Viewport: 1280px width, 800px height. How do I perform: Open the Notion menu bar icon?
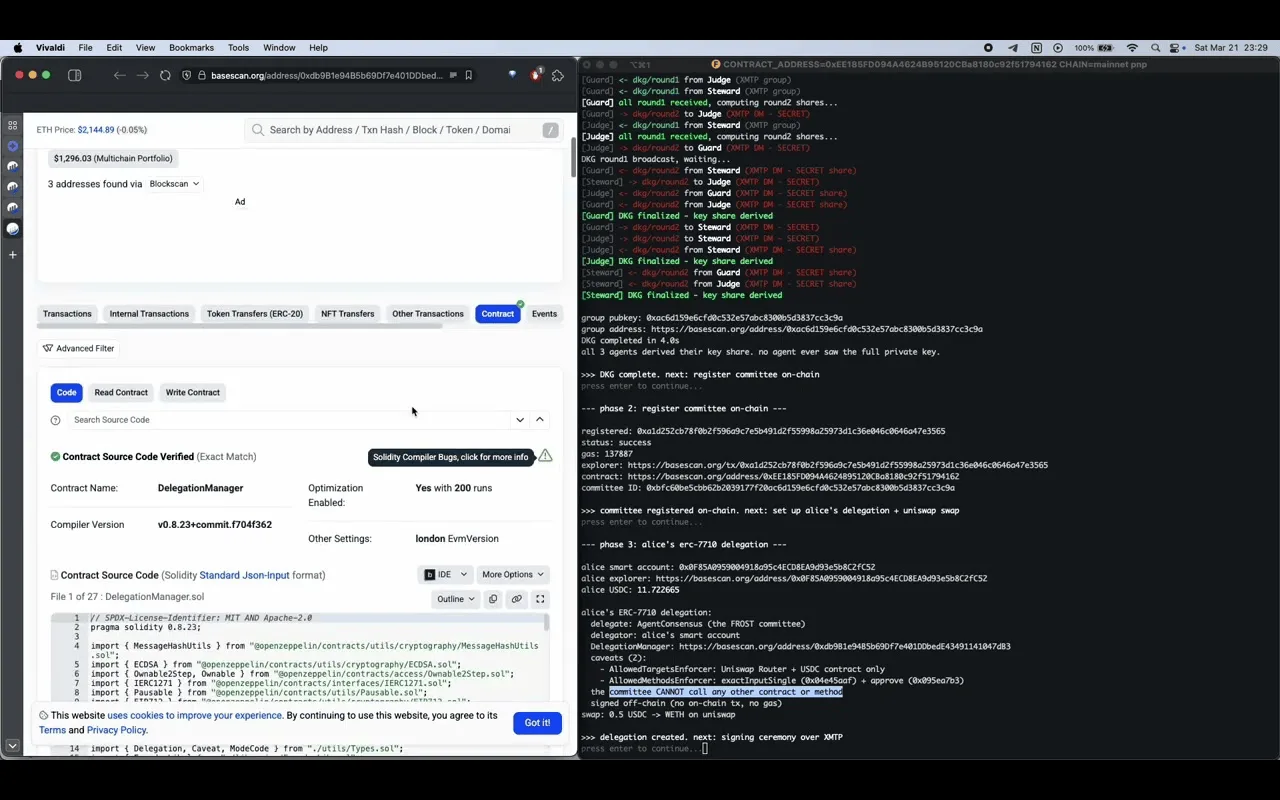coord(1036,47)
